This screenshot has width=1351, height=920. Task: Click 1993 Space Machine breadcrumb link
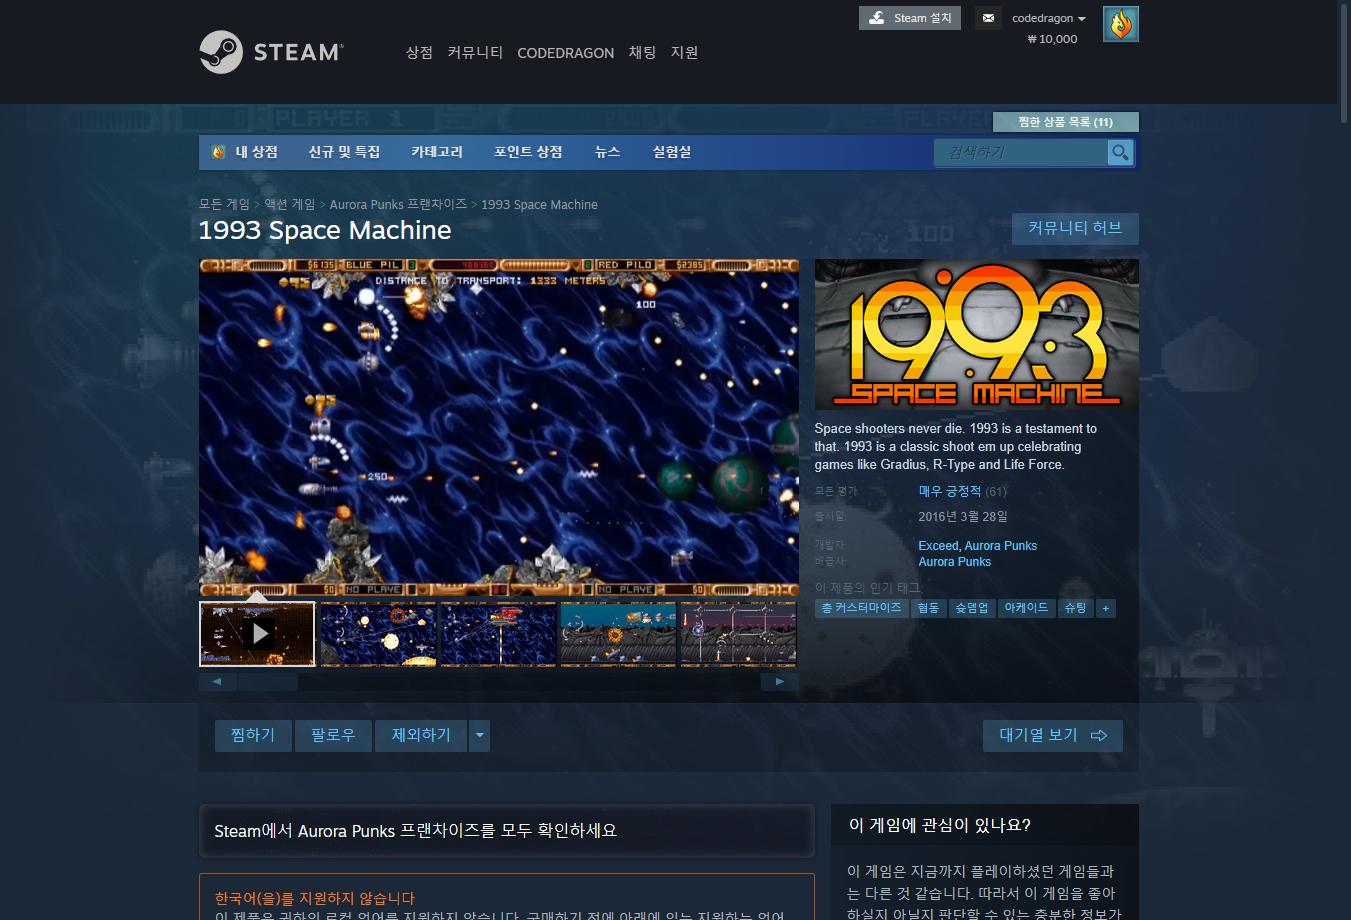click(x=539, y=204)
